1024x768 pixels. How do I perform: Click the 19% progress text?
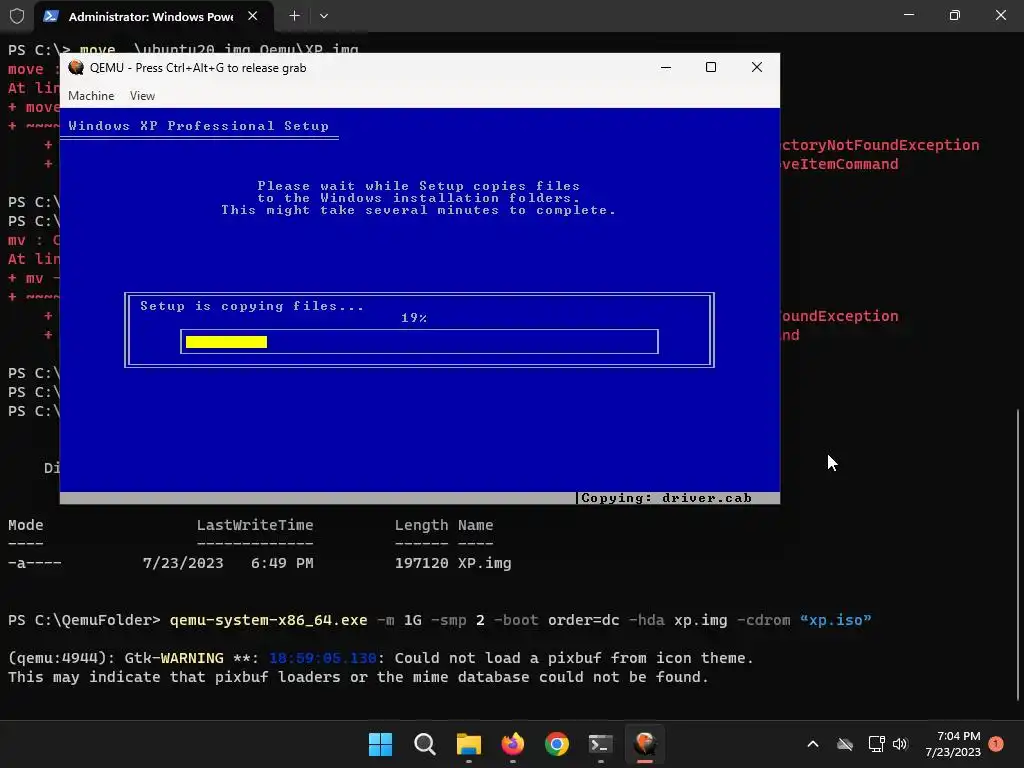pos(413,318)
